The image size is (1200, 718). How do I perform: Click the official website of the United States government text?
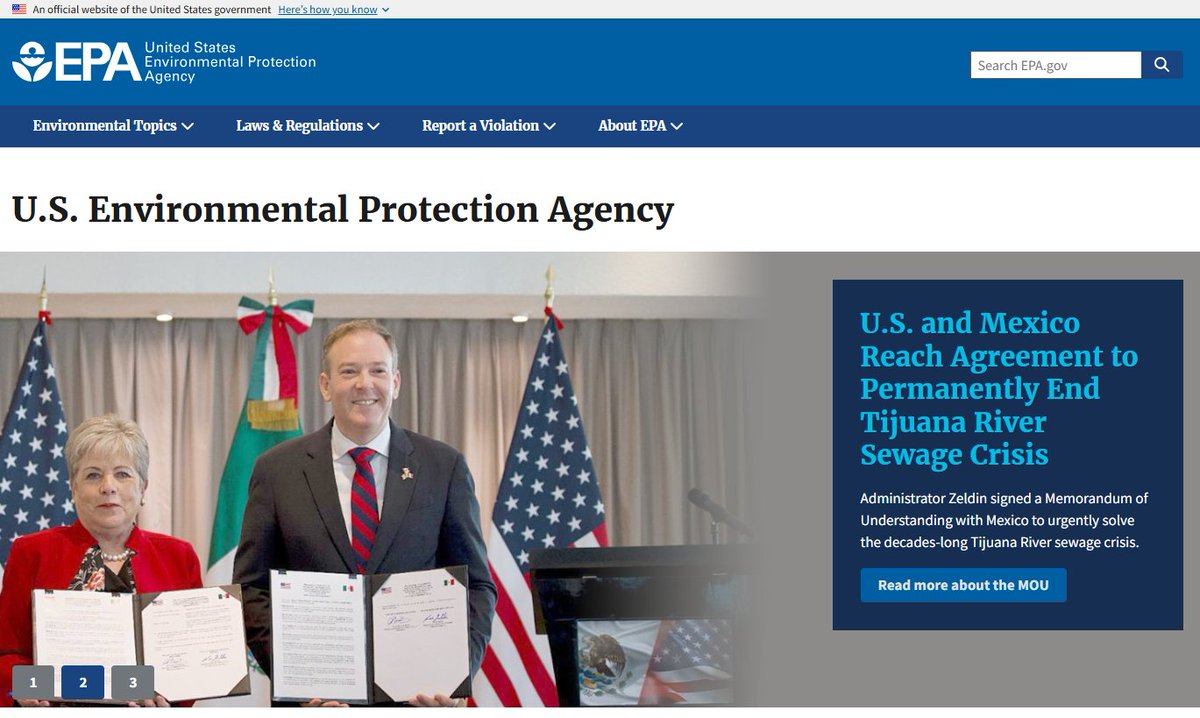tap(152, 9)
